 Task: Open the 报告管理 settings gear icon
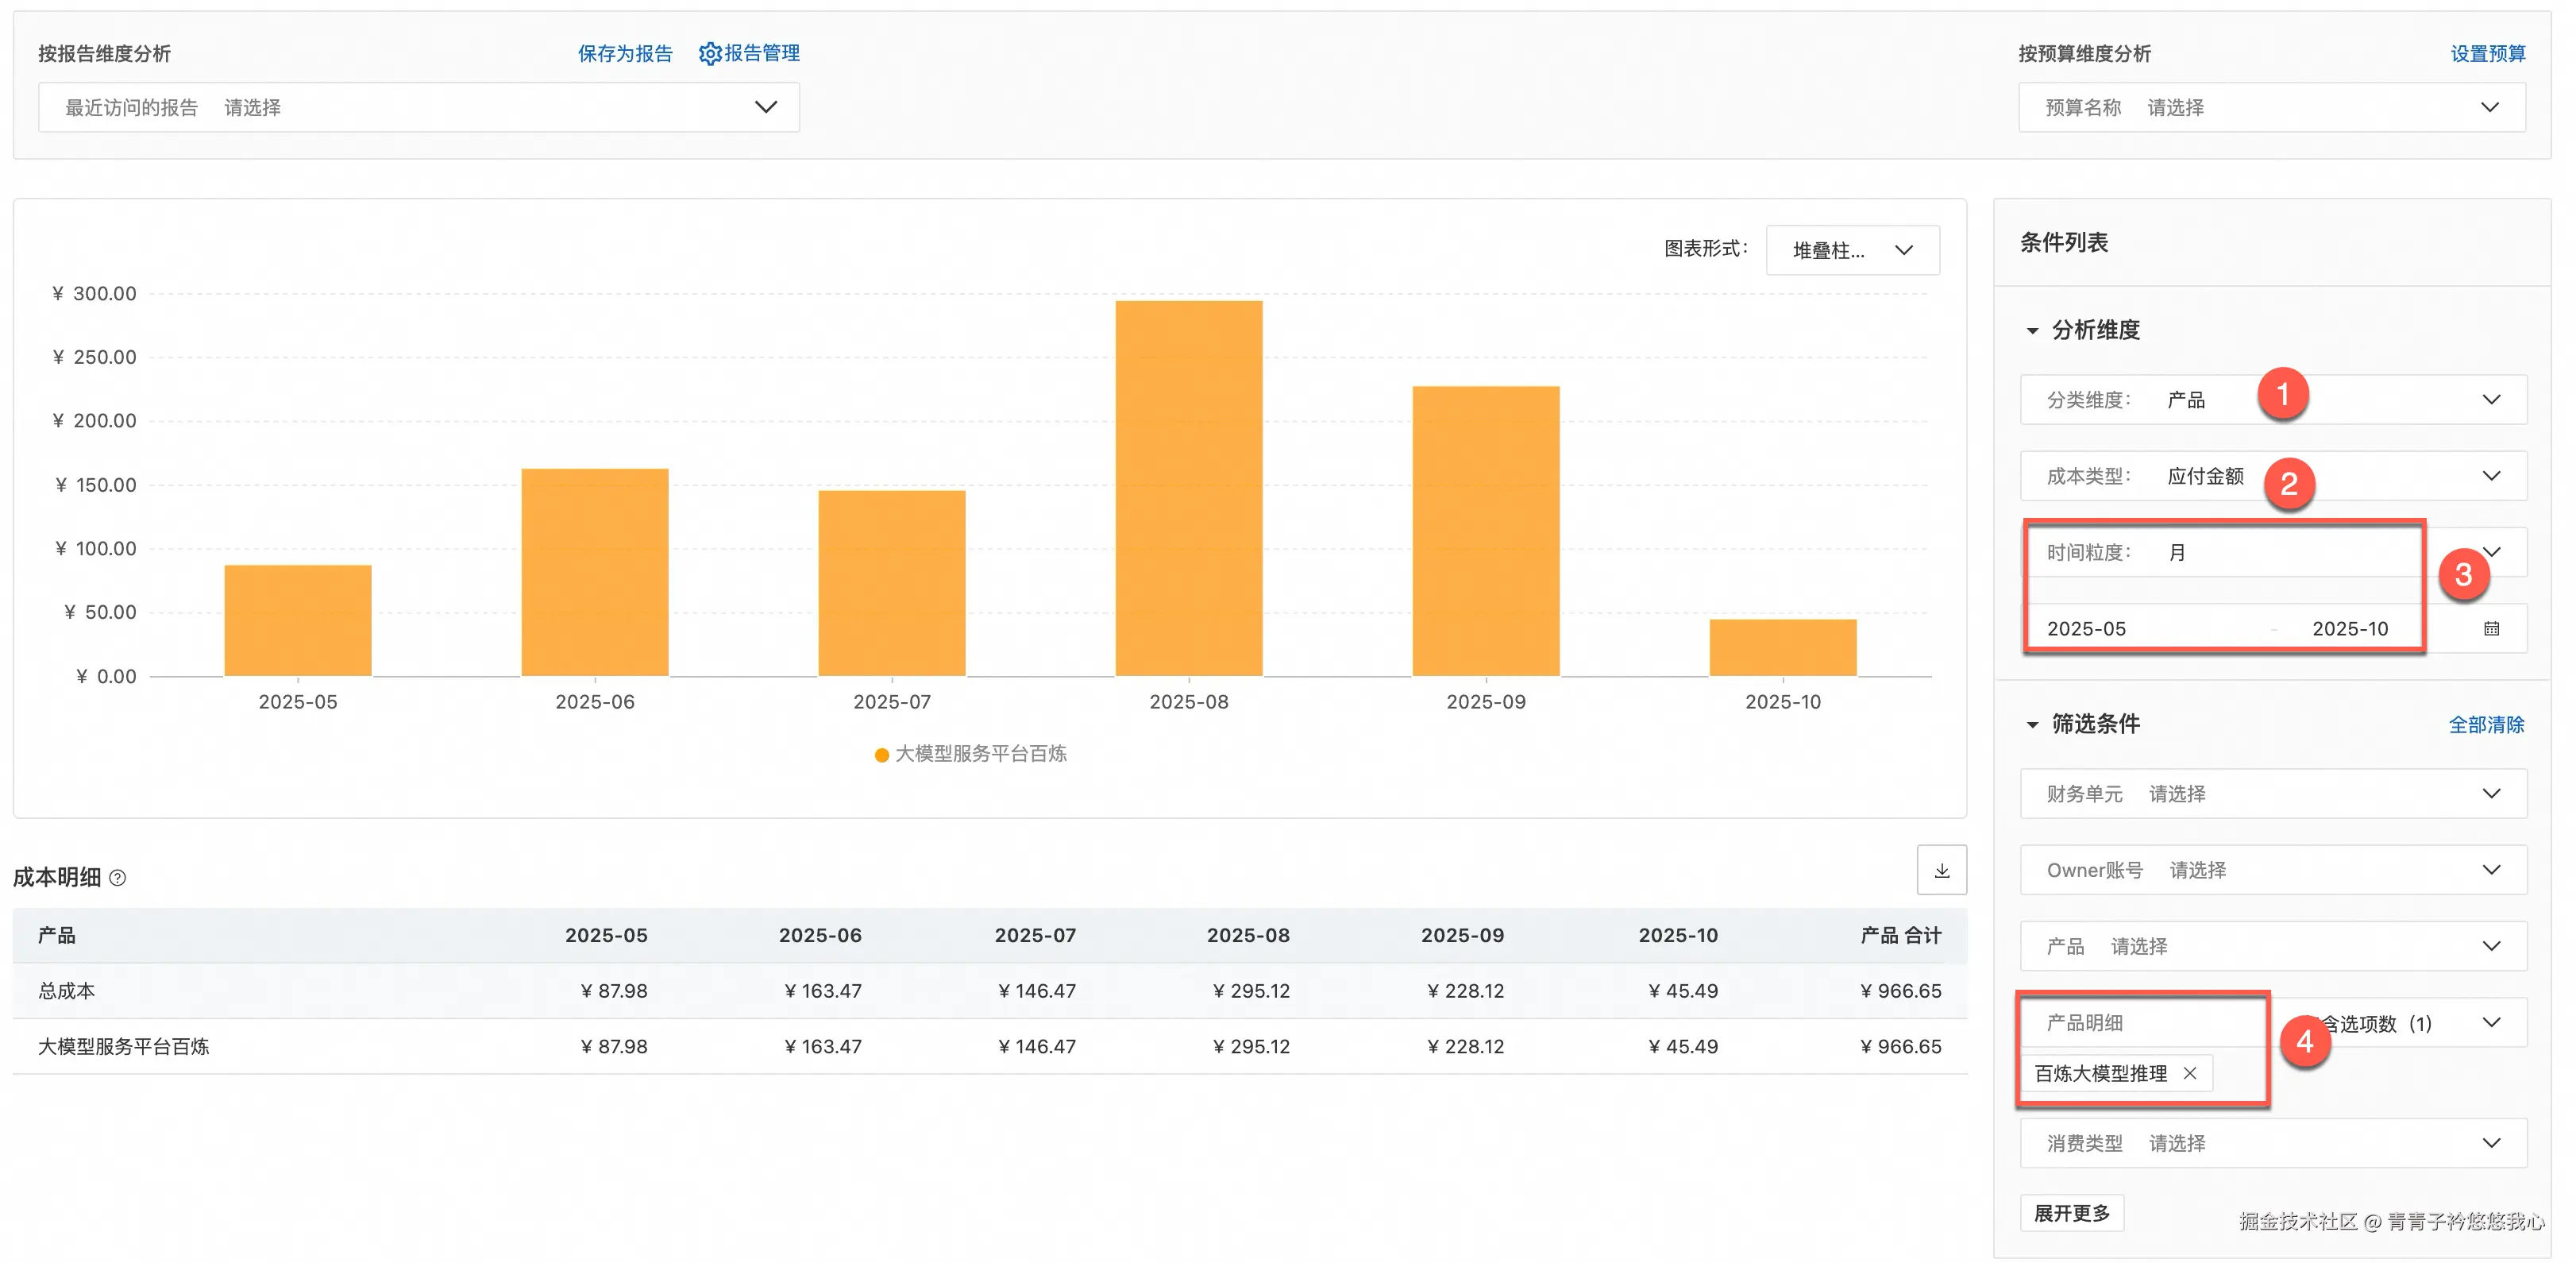pyautogui.click(x=710, y=53)
